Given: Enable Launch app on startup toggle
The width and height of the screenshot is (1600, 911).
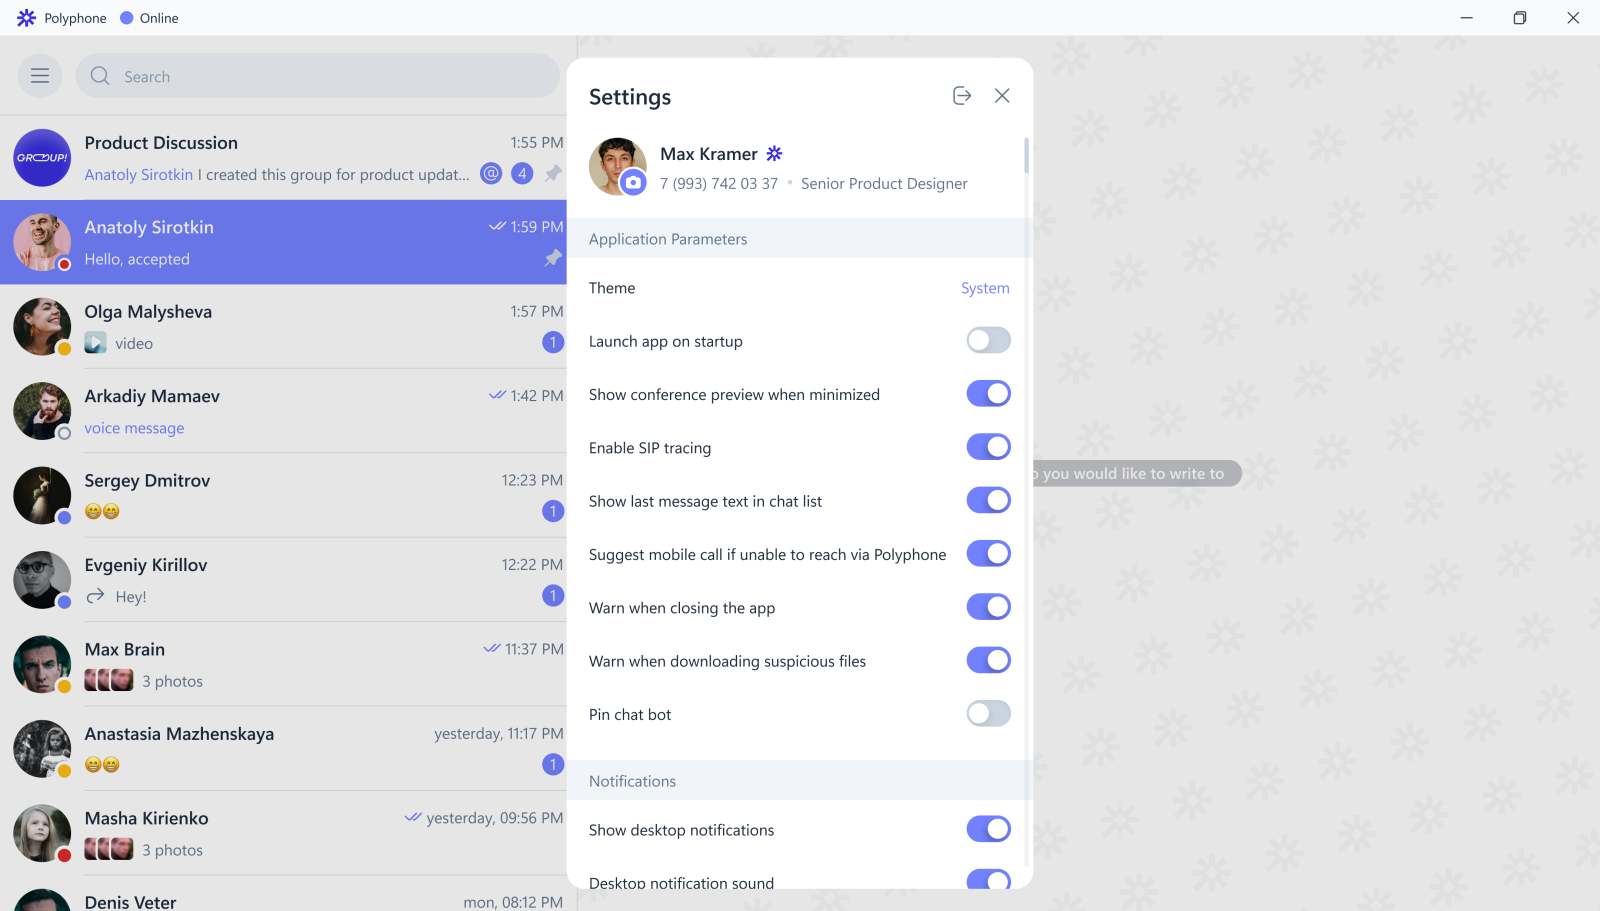Looking at the screenshot, I should [988, 341].
